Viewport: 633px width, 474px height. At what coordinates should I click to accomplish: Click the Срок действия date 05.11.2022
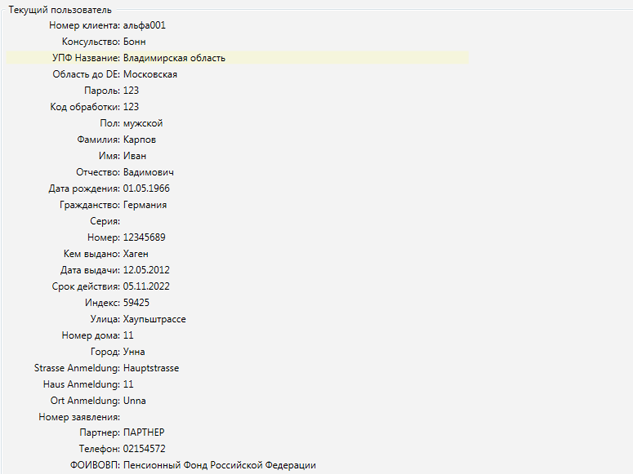click(x=147, y=287)
